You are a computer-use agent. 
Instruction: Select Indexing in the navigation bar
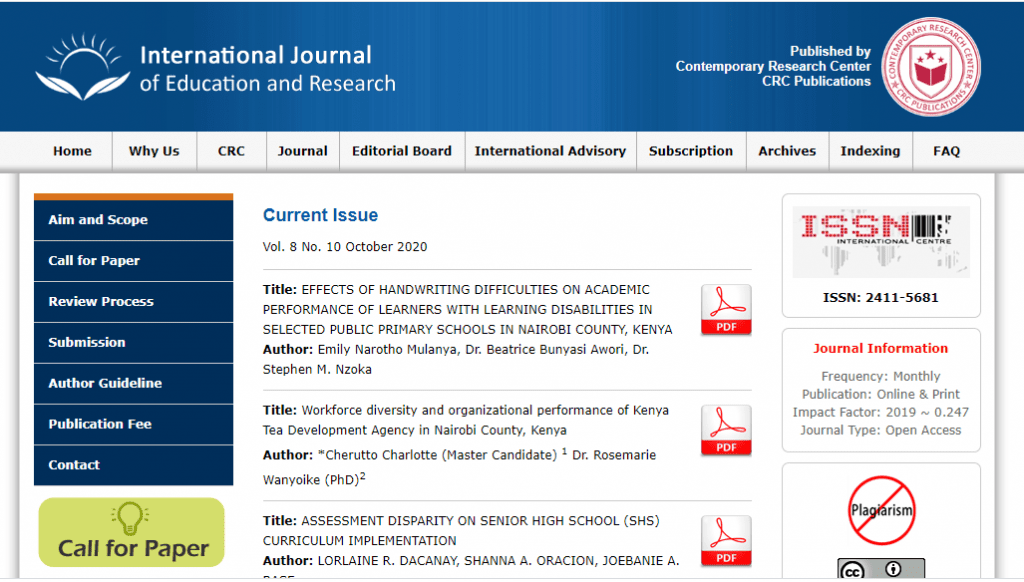coord(869,151)
